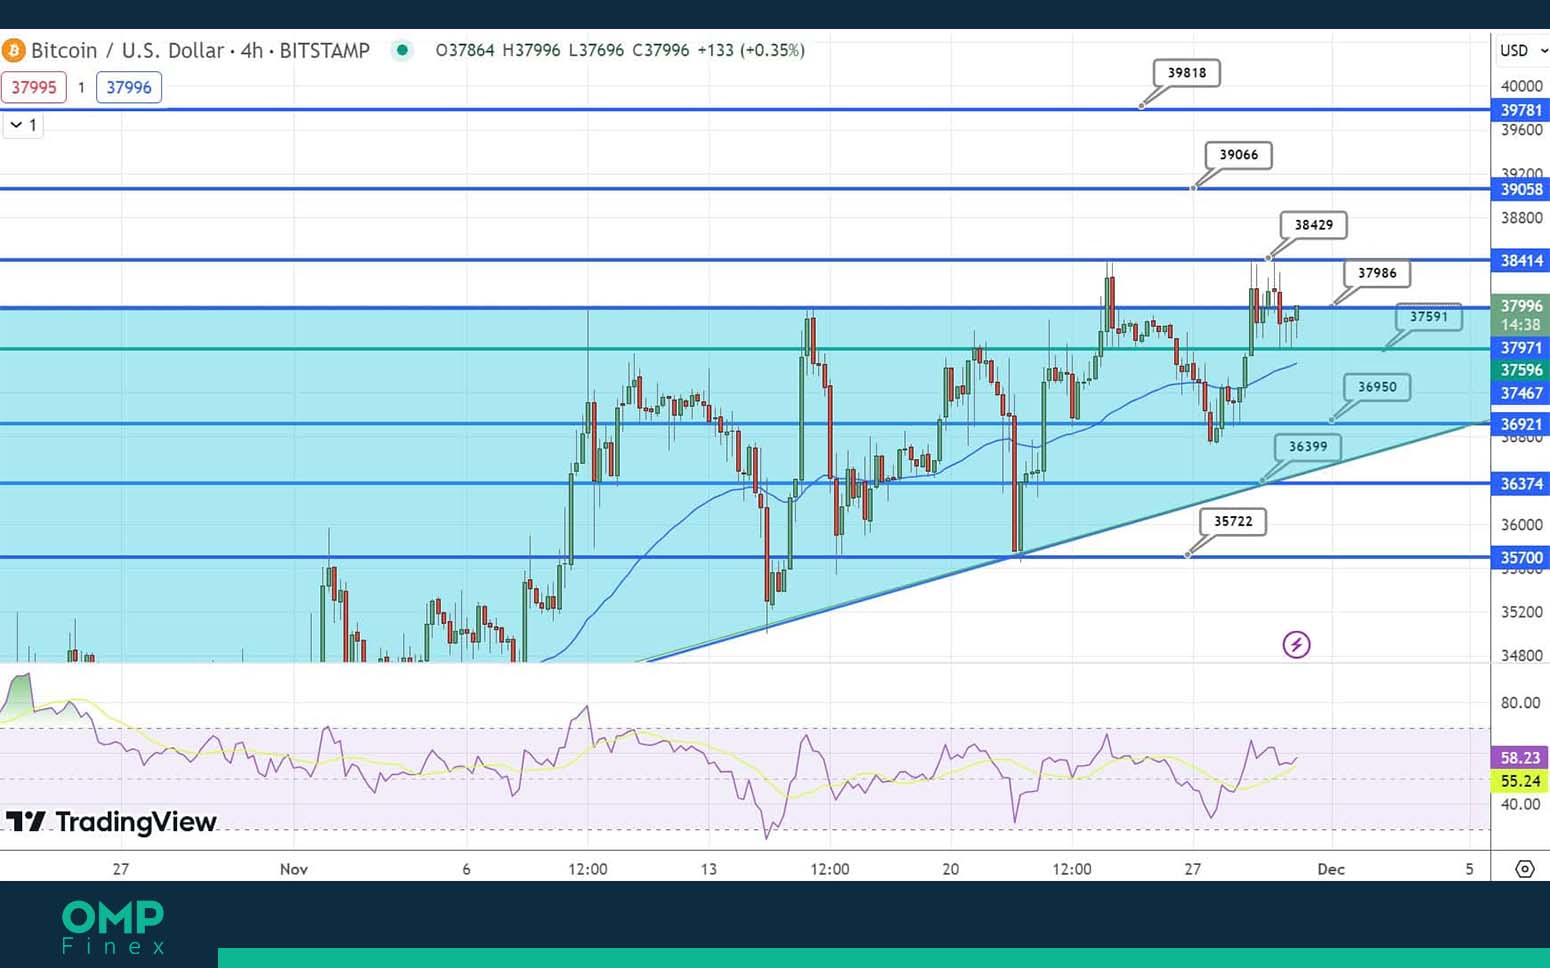Click the RSI average 55.24 tag
The height and width of the screenshot is (968, 1550).
[x=1520, y=781]
